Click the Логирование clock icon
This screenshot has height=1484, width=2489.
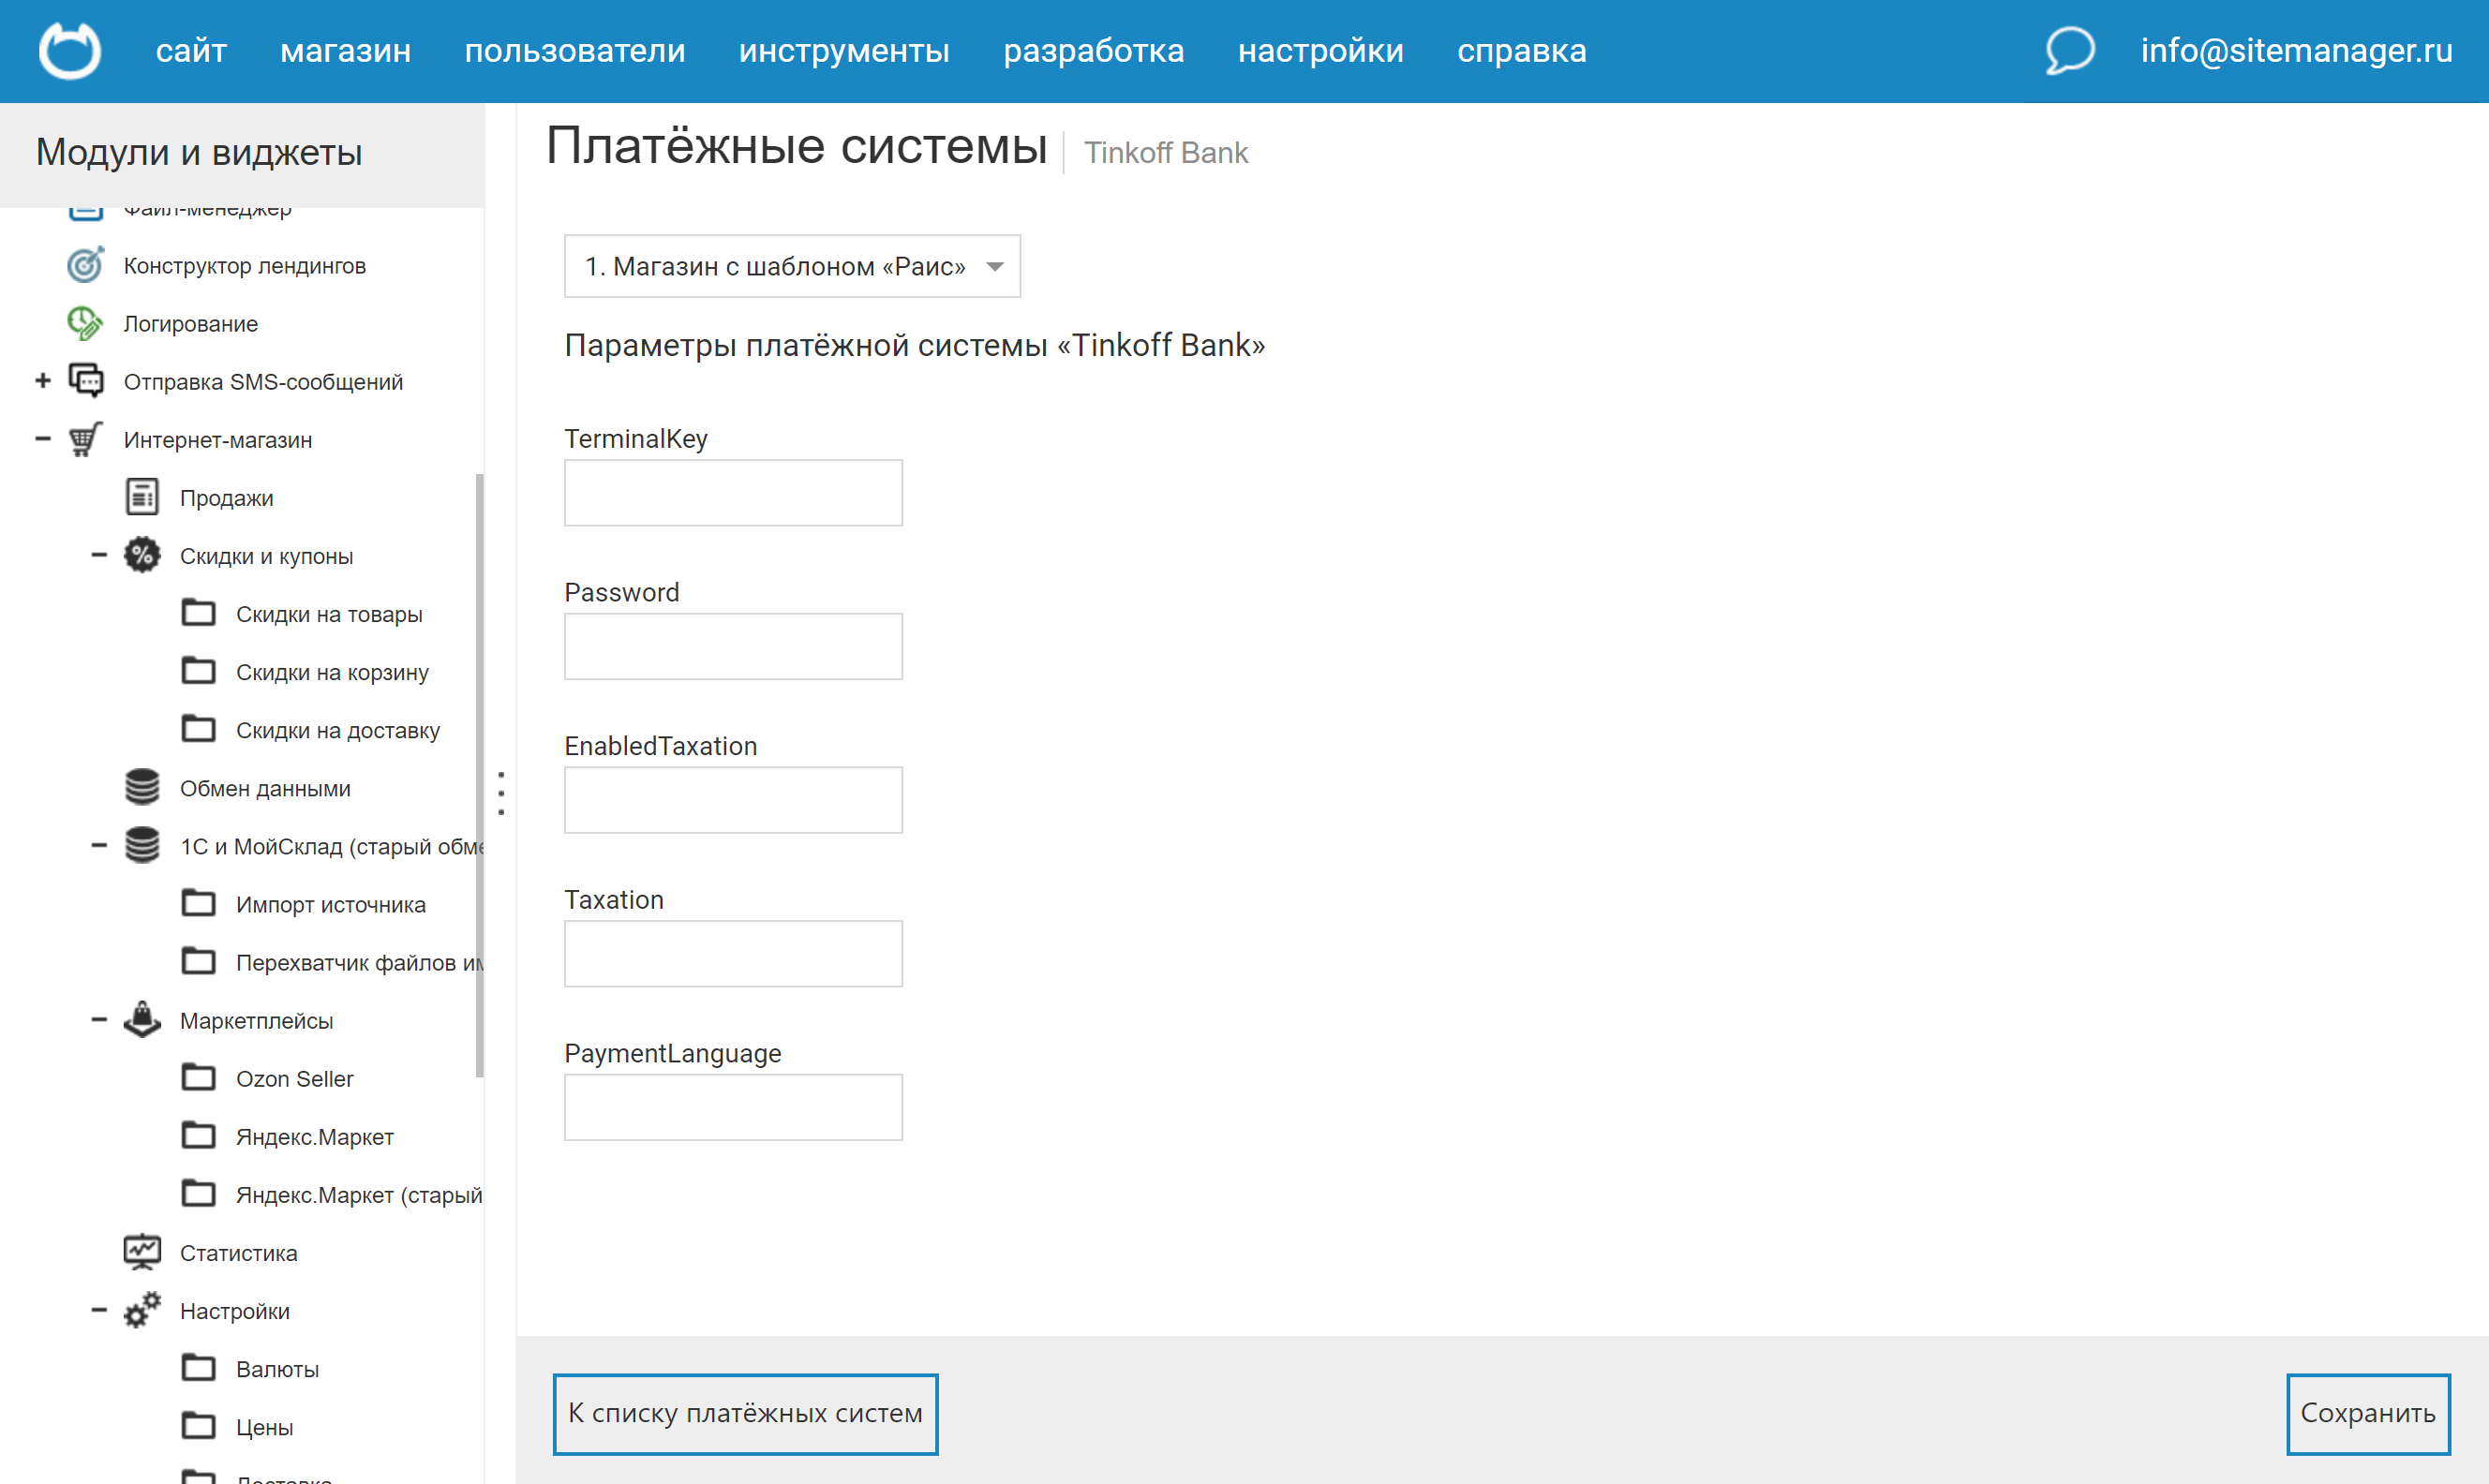click(85, 323)
